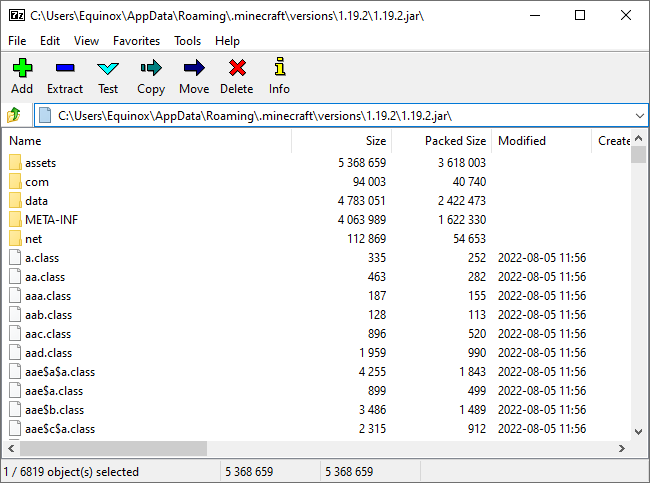The image size is (650, 483).
Task: Select the aad.class file icon
Action: (x=15, y=353)
